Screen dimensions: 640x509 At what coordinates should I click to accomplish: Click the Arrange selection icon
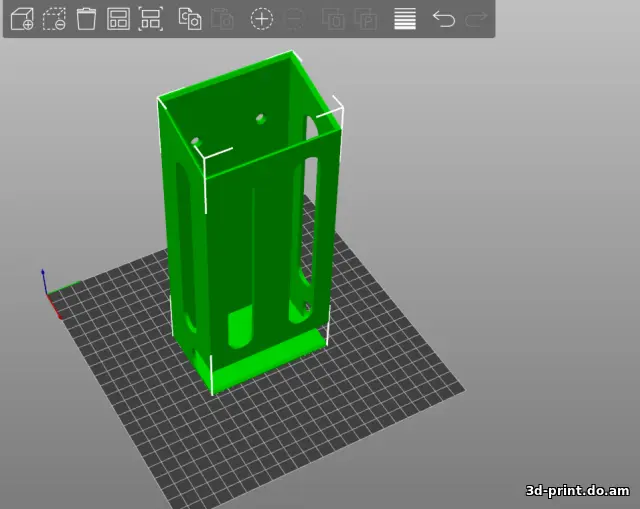click(150, 19)
